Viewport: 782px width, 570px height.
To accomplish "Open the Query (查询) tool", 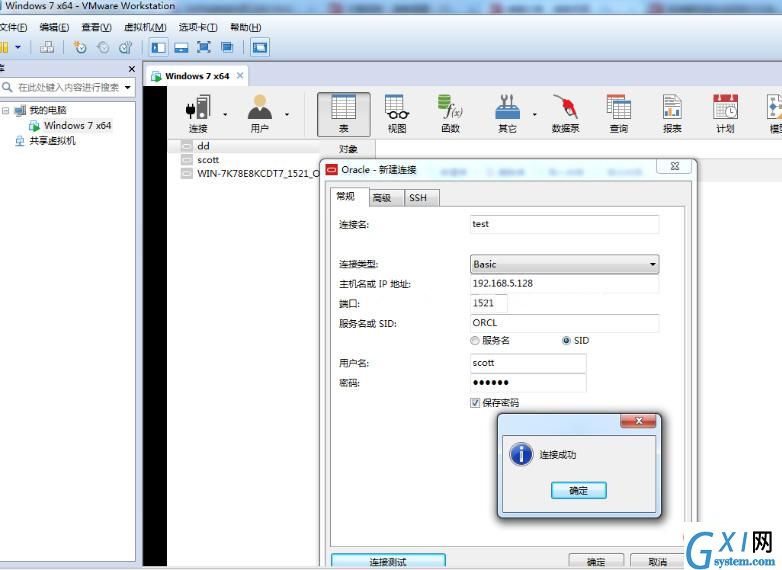I will (x=618, y=114).
